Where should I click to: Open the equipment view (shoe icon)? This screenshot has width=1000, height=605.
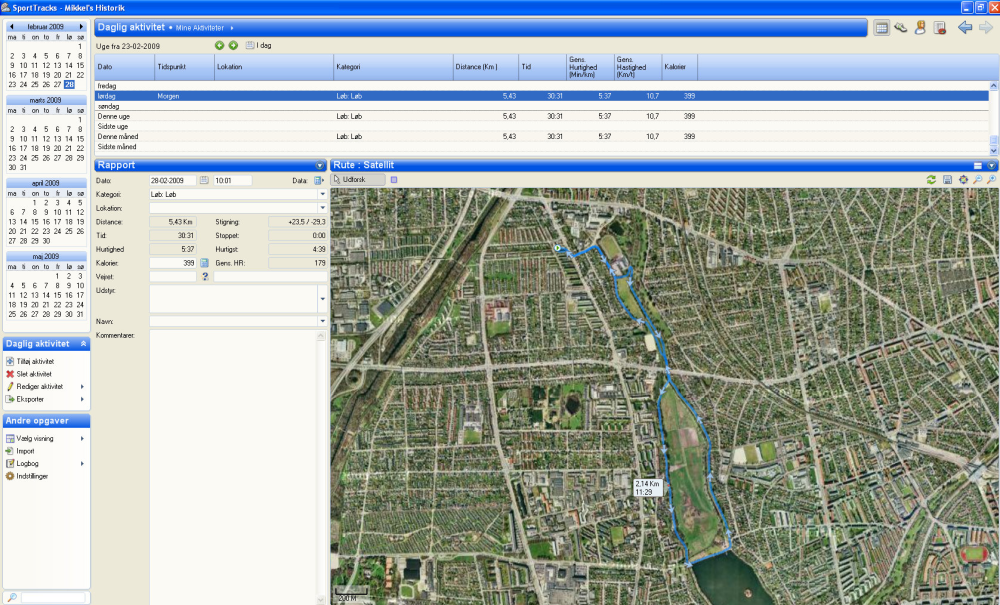coord(901,28)
